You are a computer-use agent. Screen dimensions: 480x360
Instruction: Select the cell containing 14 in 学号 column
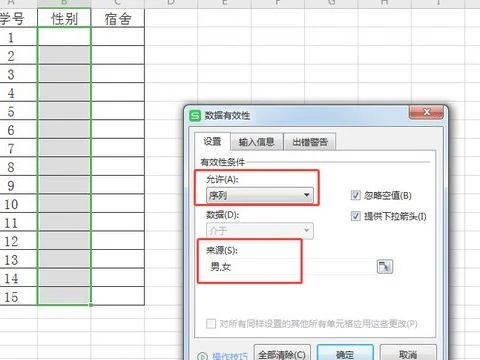pos(18,278)
